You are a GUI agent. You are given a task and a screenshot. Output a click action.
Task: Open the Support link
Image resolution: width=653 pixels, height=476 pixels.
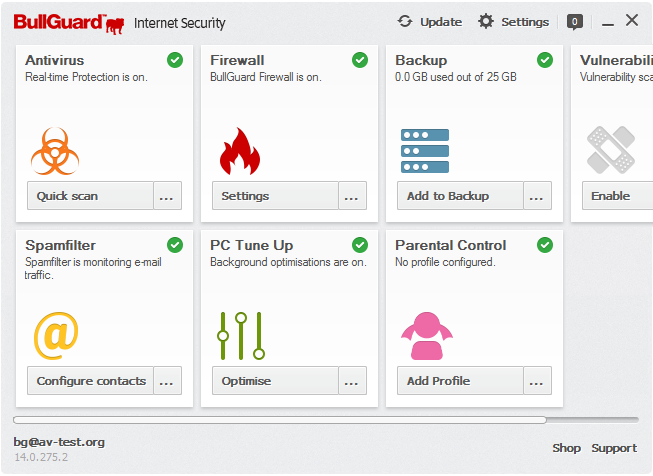613,448
